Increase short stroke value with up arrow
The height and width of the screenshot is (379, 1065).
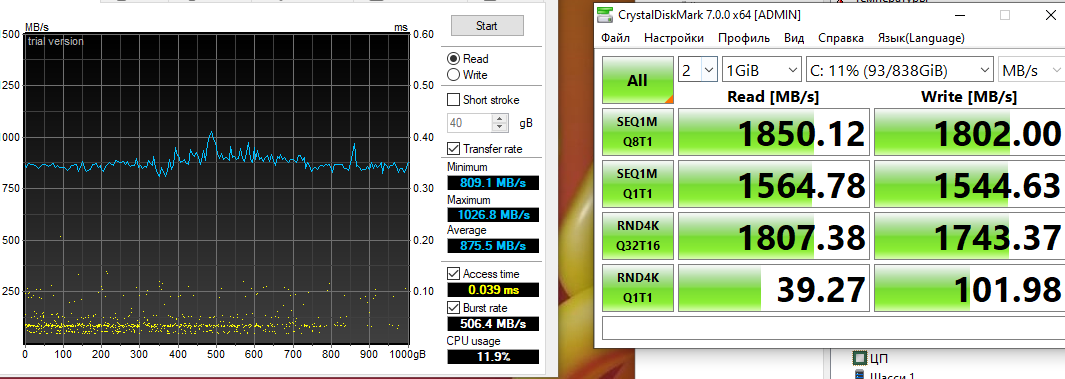click(501, 119)
